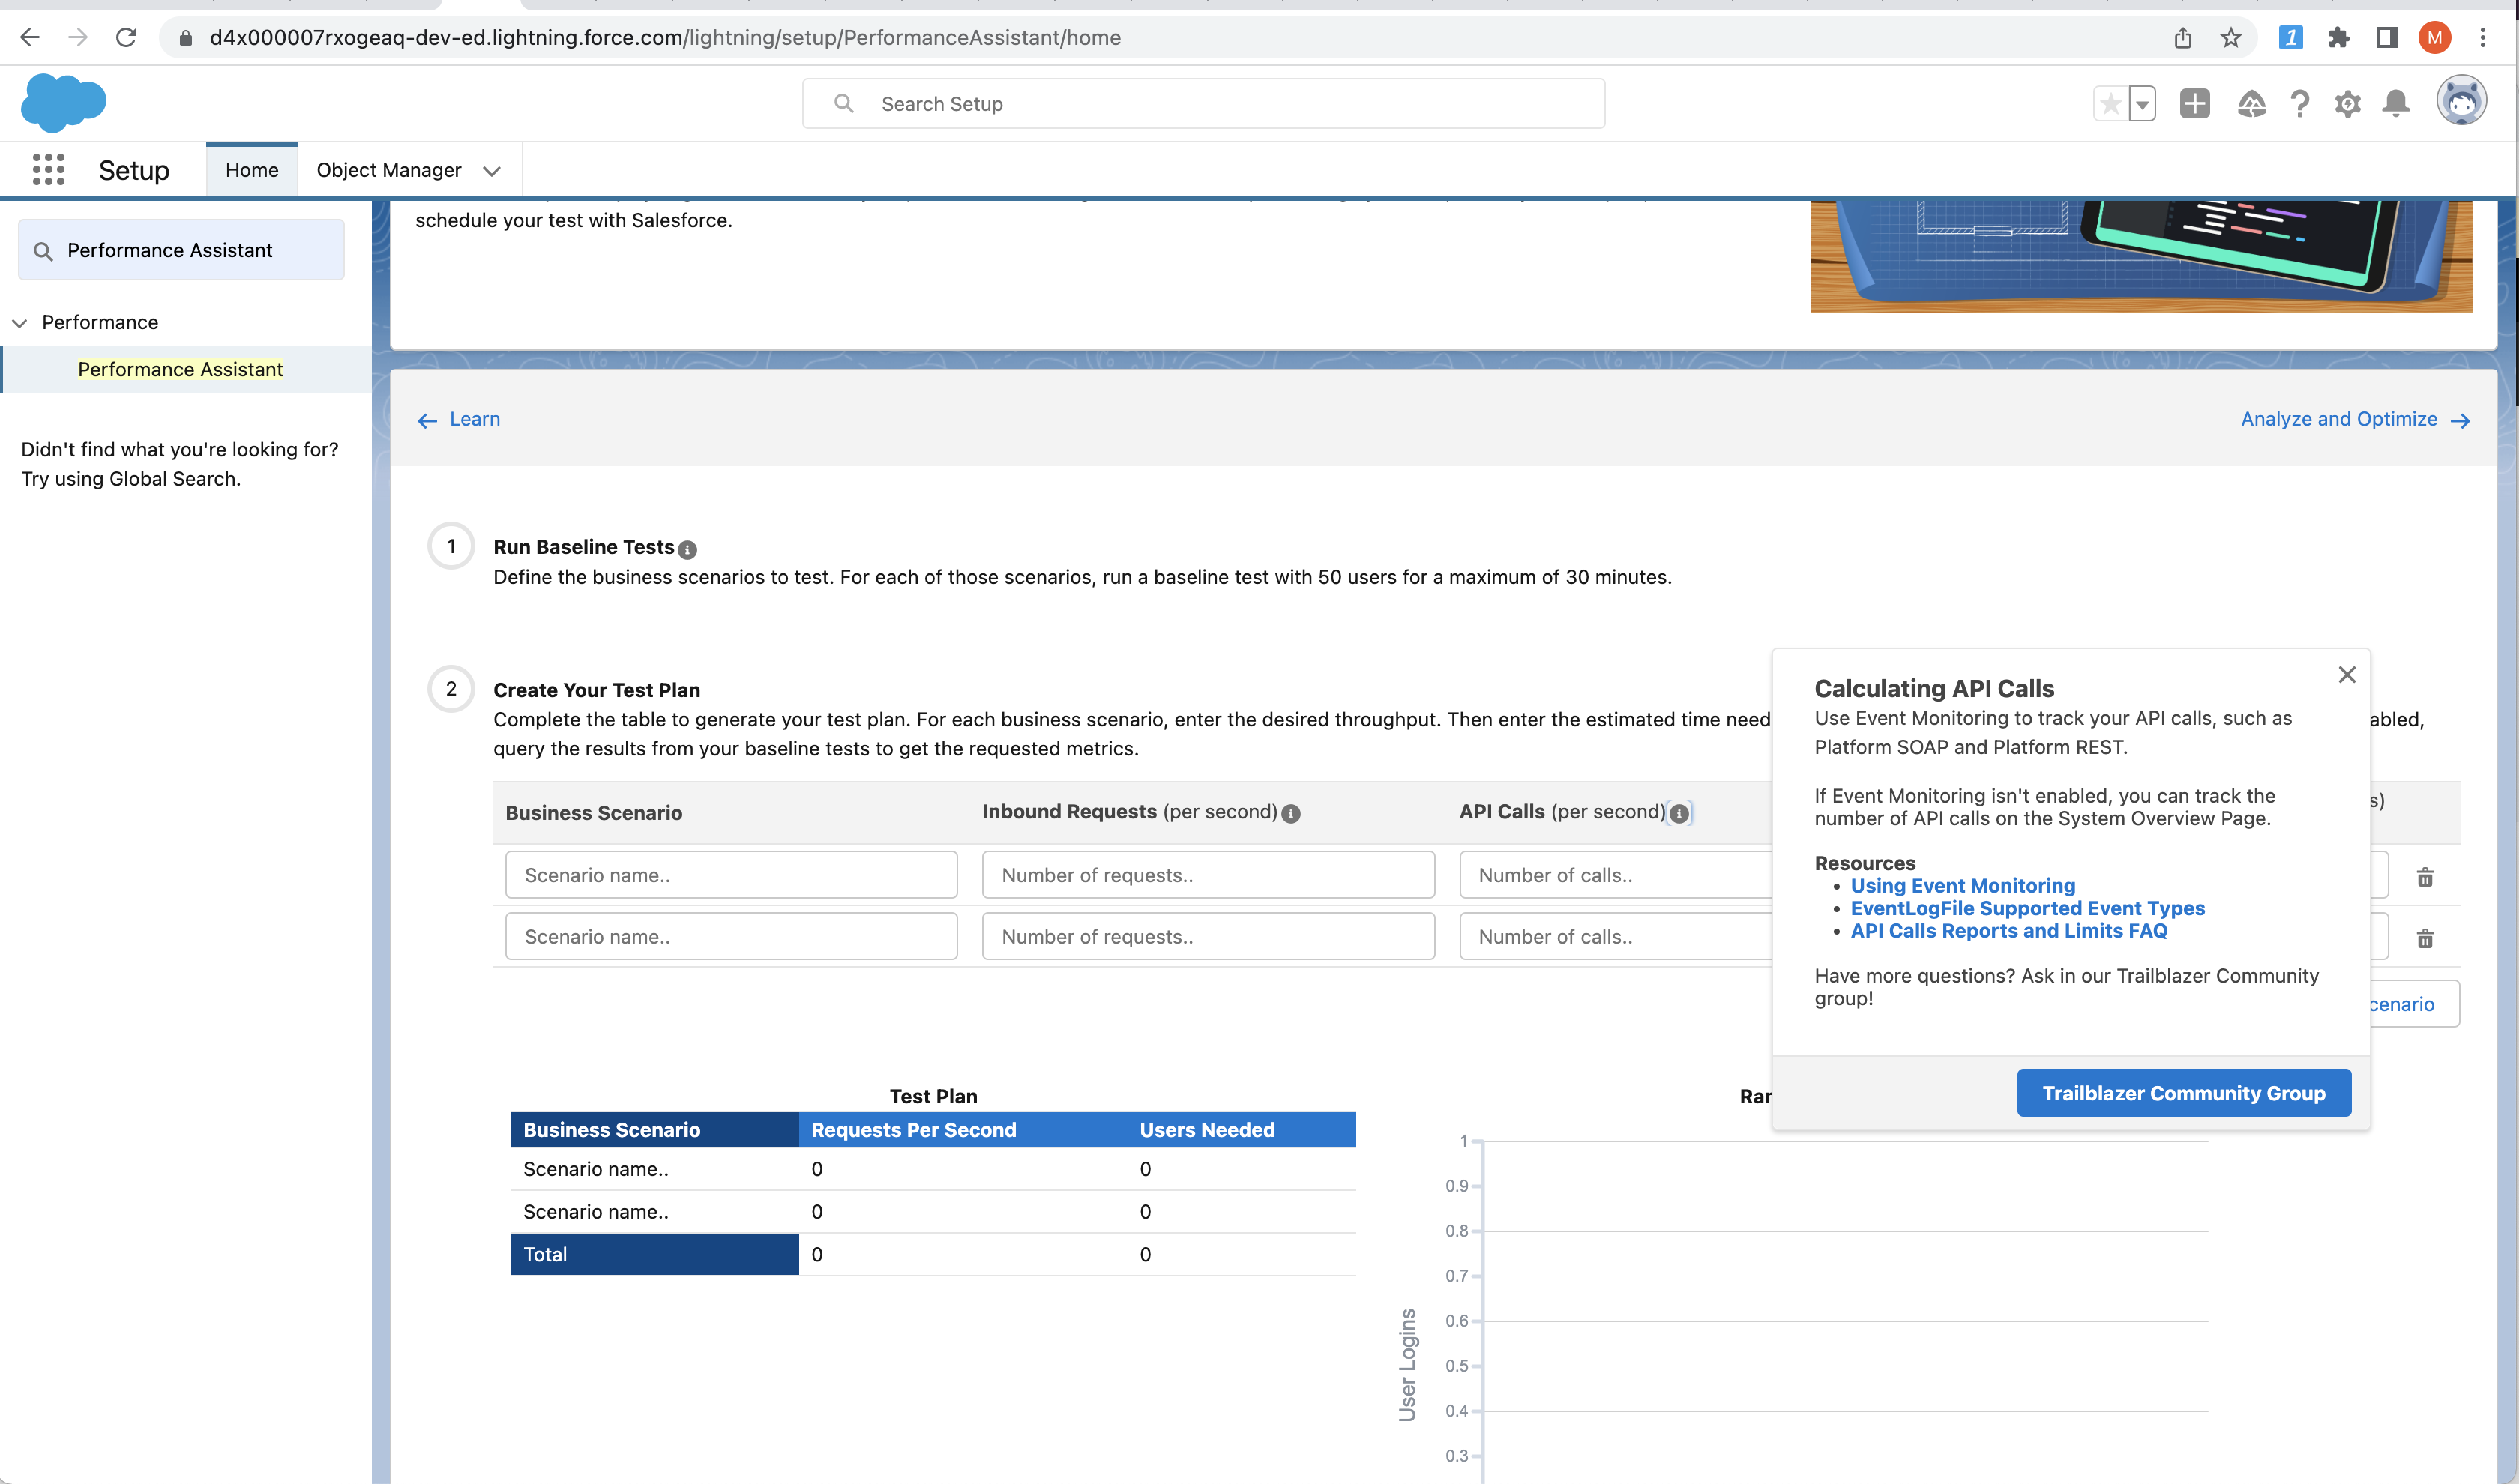Image resolution: width=2519 pixels, height=1484 pixels.
Task: Open the favorites list dropdown arrow
Action: (2142, 104)
